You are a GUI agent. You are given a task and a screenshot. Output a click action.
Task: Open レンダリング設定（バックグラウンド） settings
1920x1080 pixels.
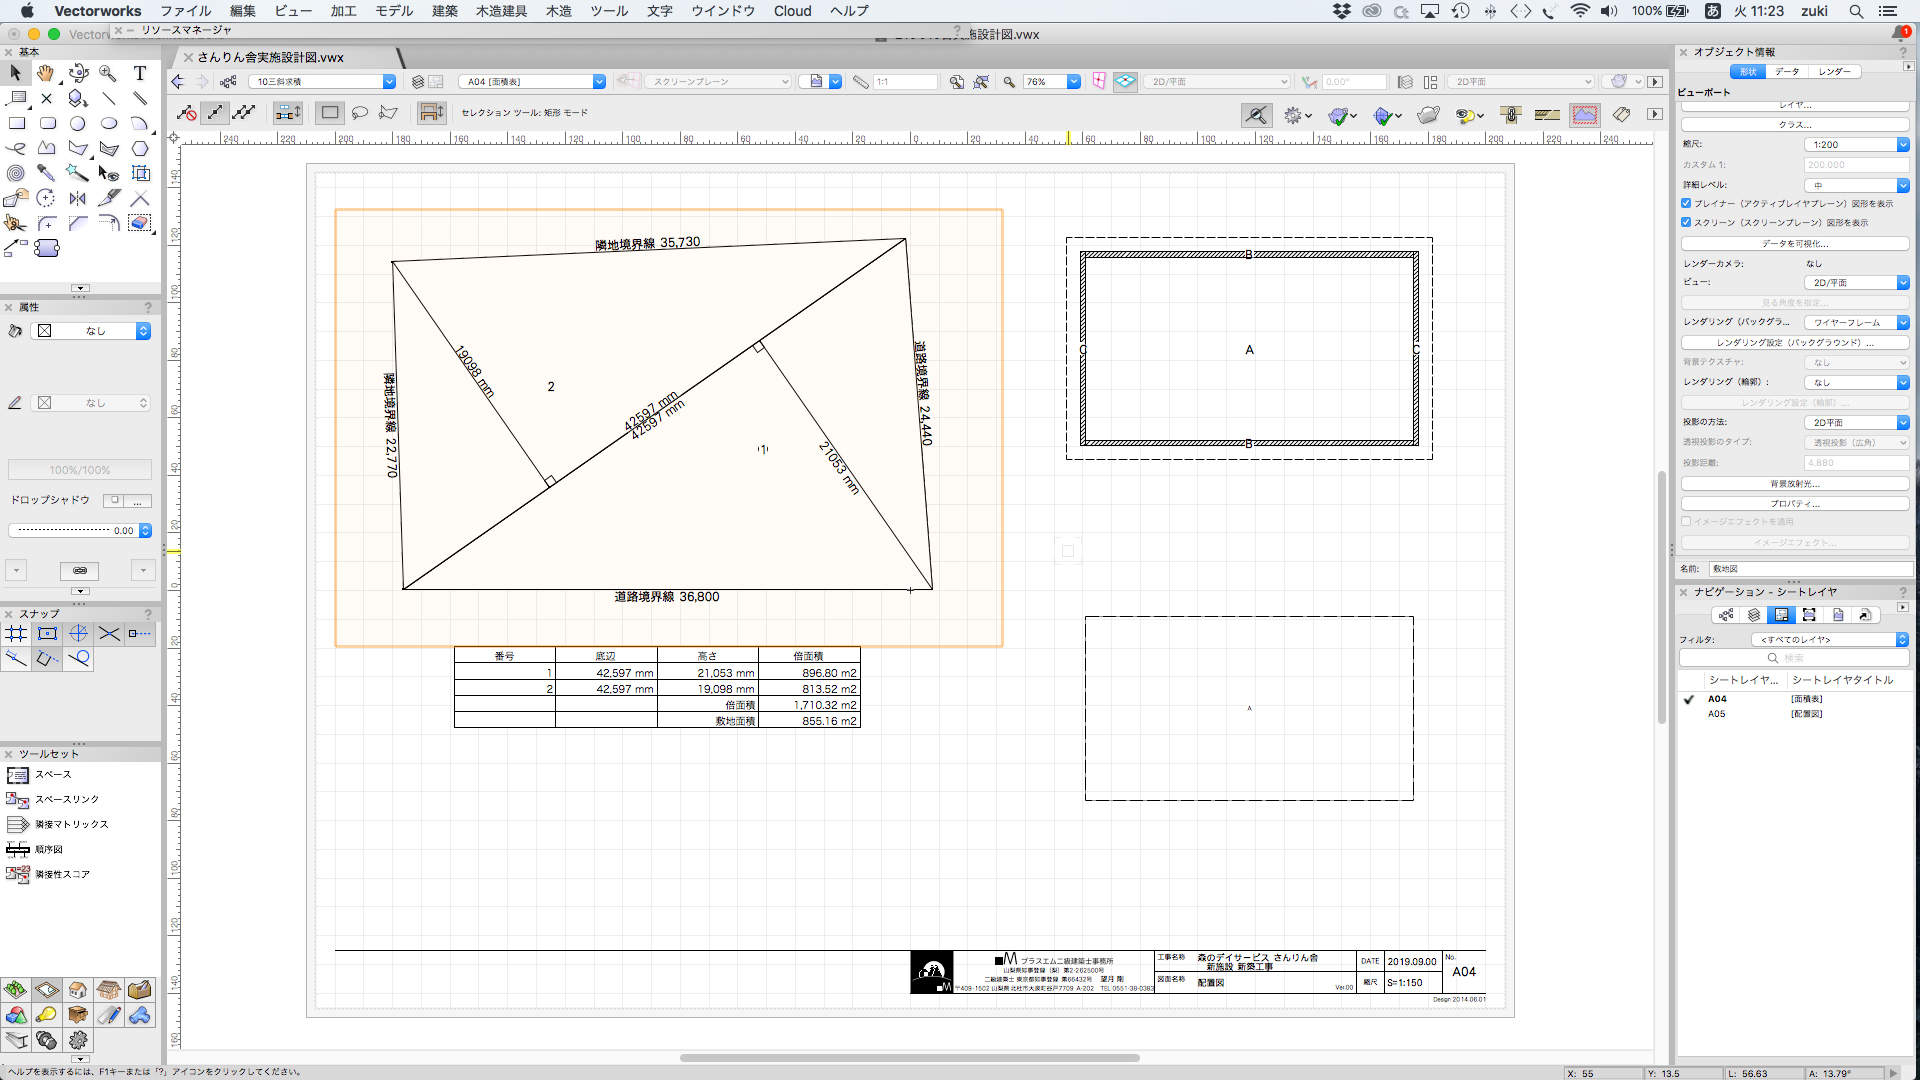pyautogui.click(x=1795, y=342)
